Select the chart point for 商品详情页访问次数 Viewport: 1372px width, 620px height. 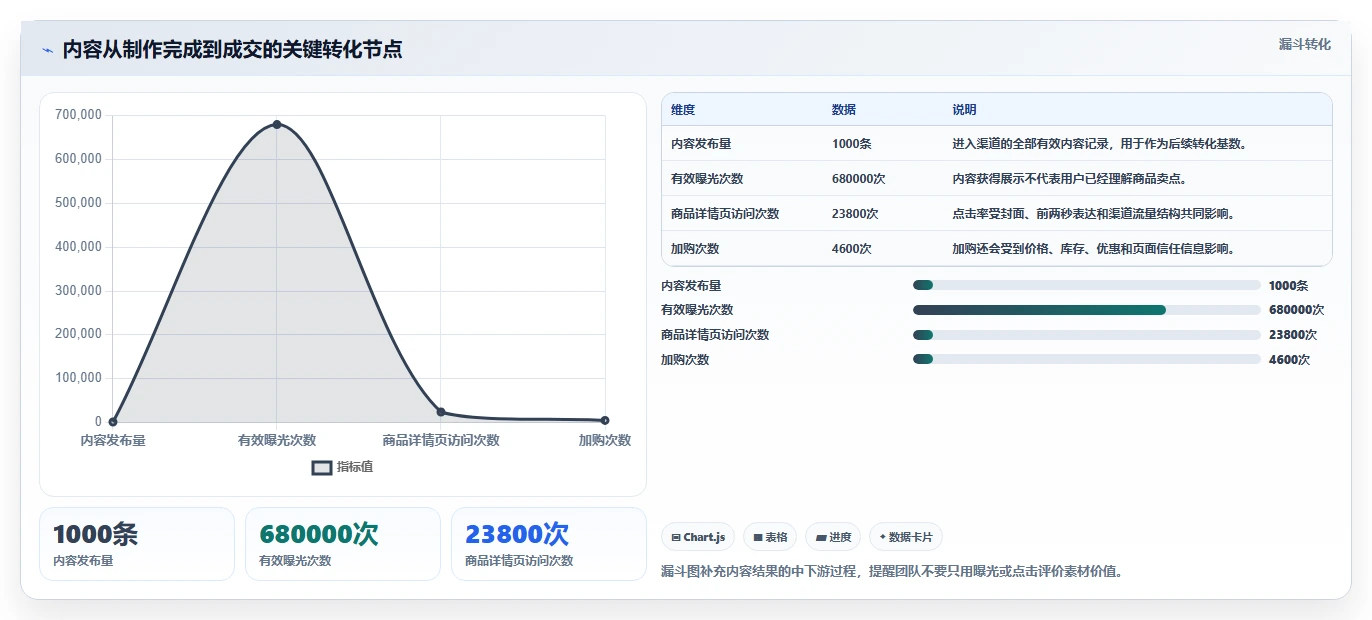pyautogui.click(x=441, y=412)
